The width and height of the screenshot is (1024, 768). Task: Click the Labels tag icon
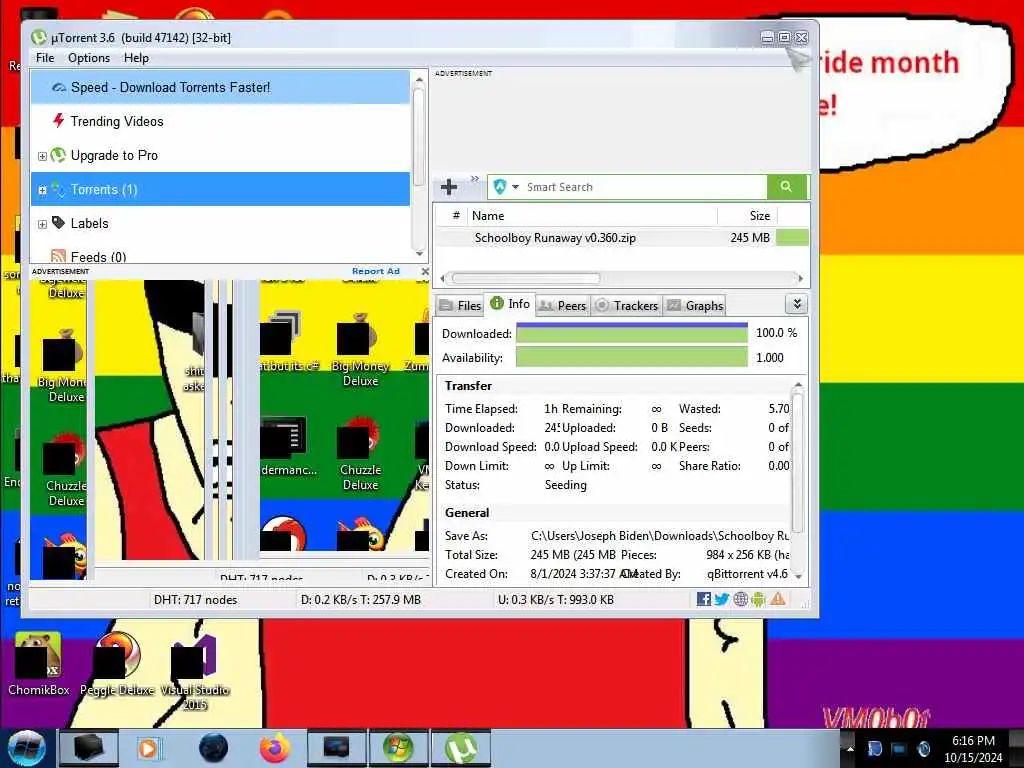[58, 223]
